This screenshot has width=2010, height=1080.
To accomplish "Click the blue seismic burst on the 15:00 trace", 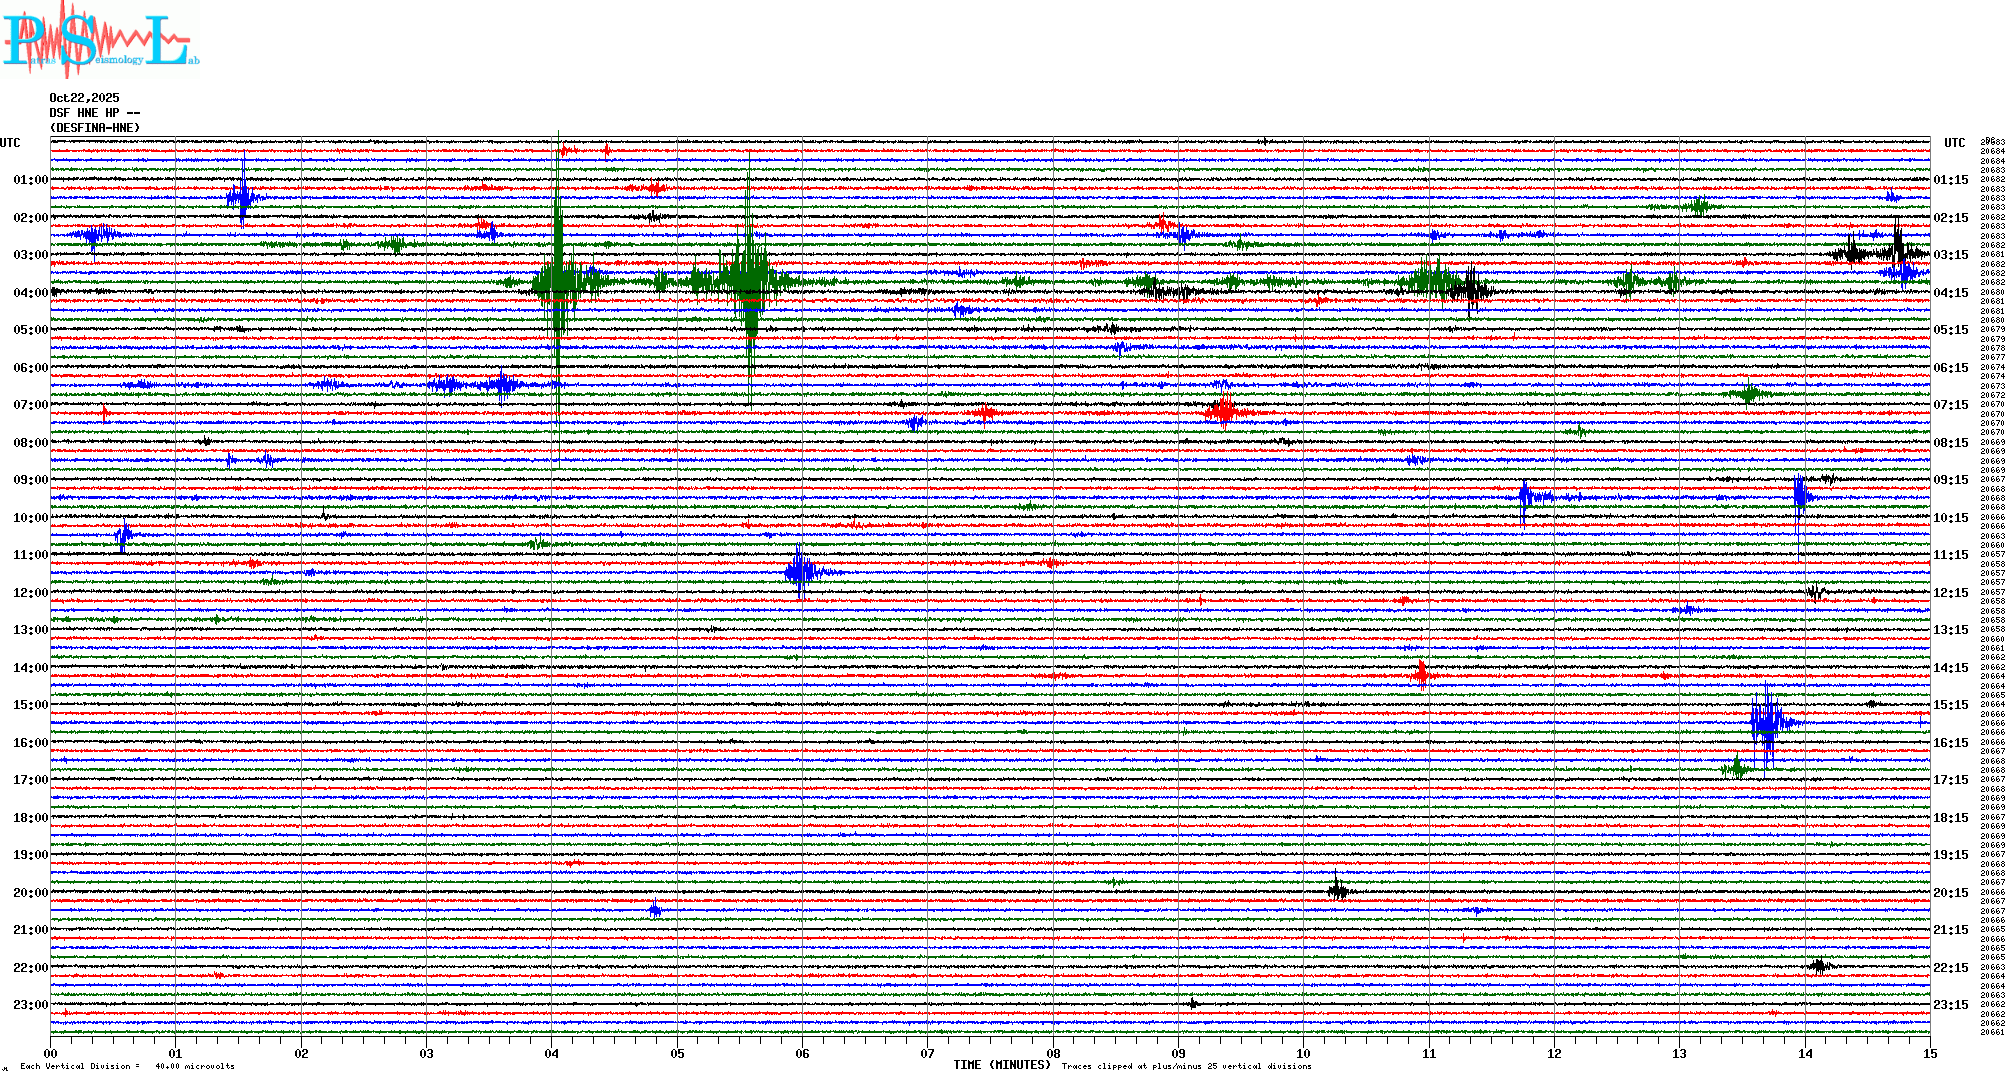I will pyautogui.click(x=1767, y=722).
